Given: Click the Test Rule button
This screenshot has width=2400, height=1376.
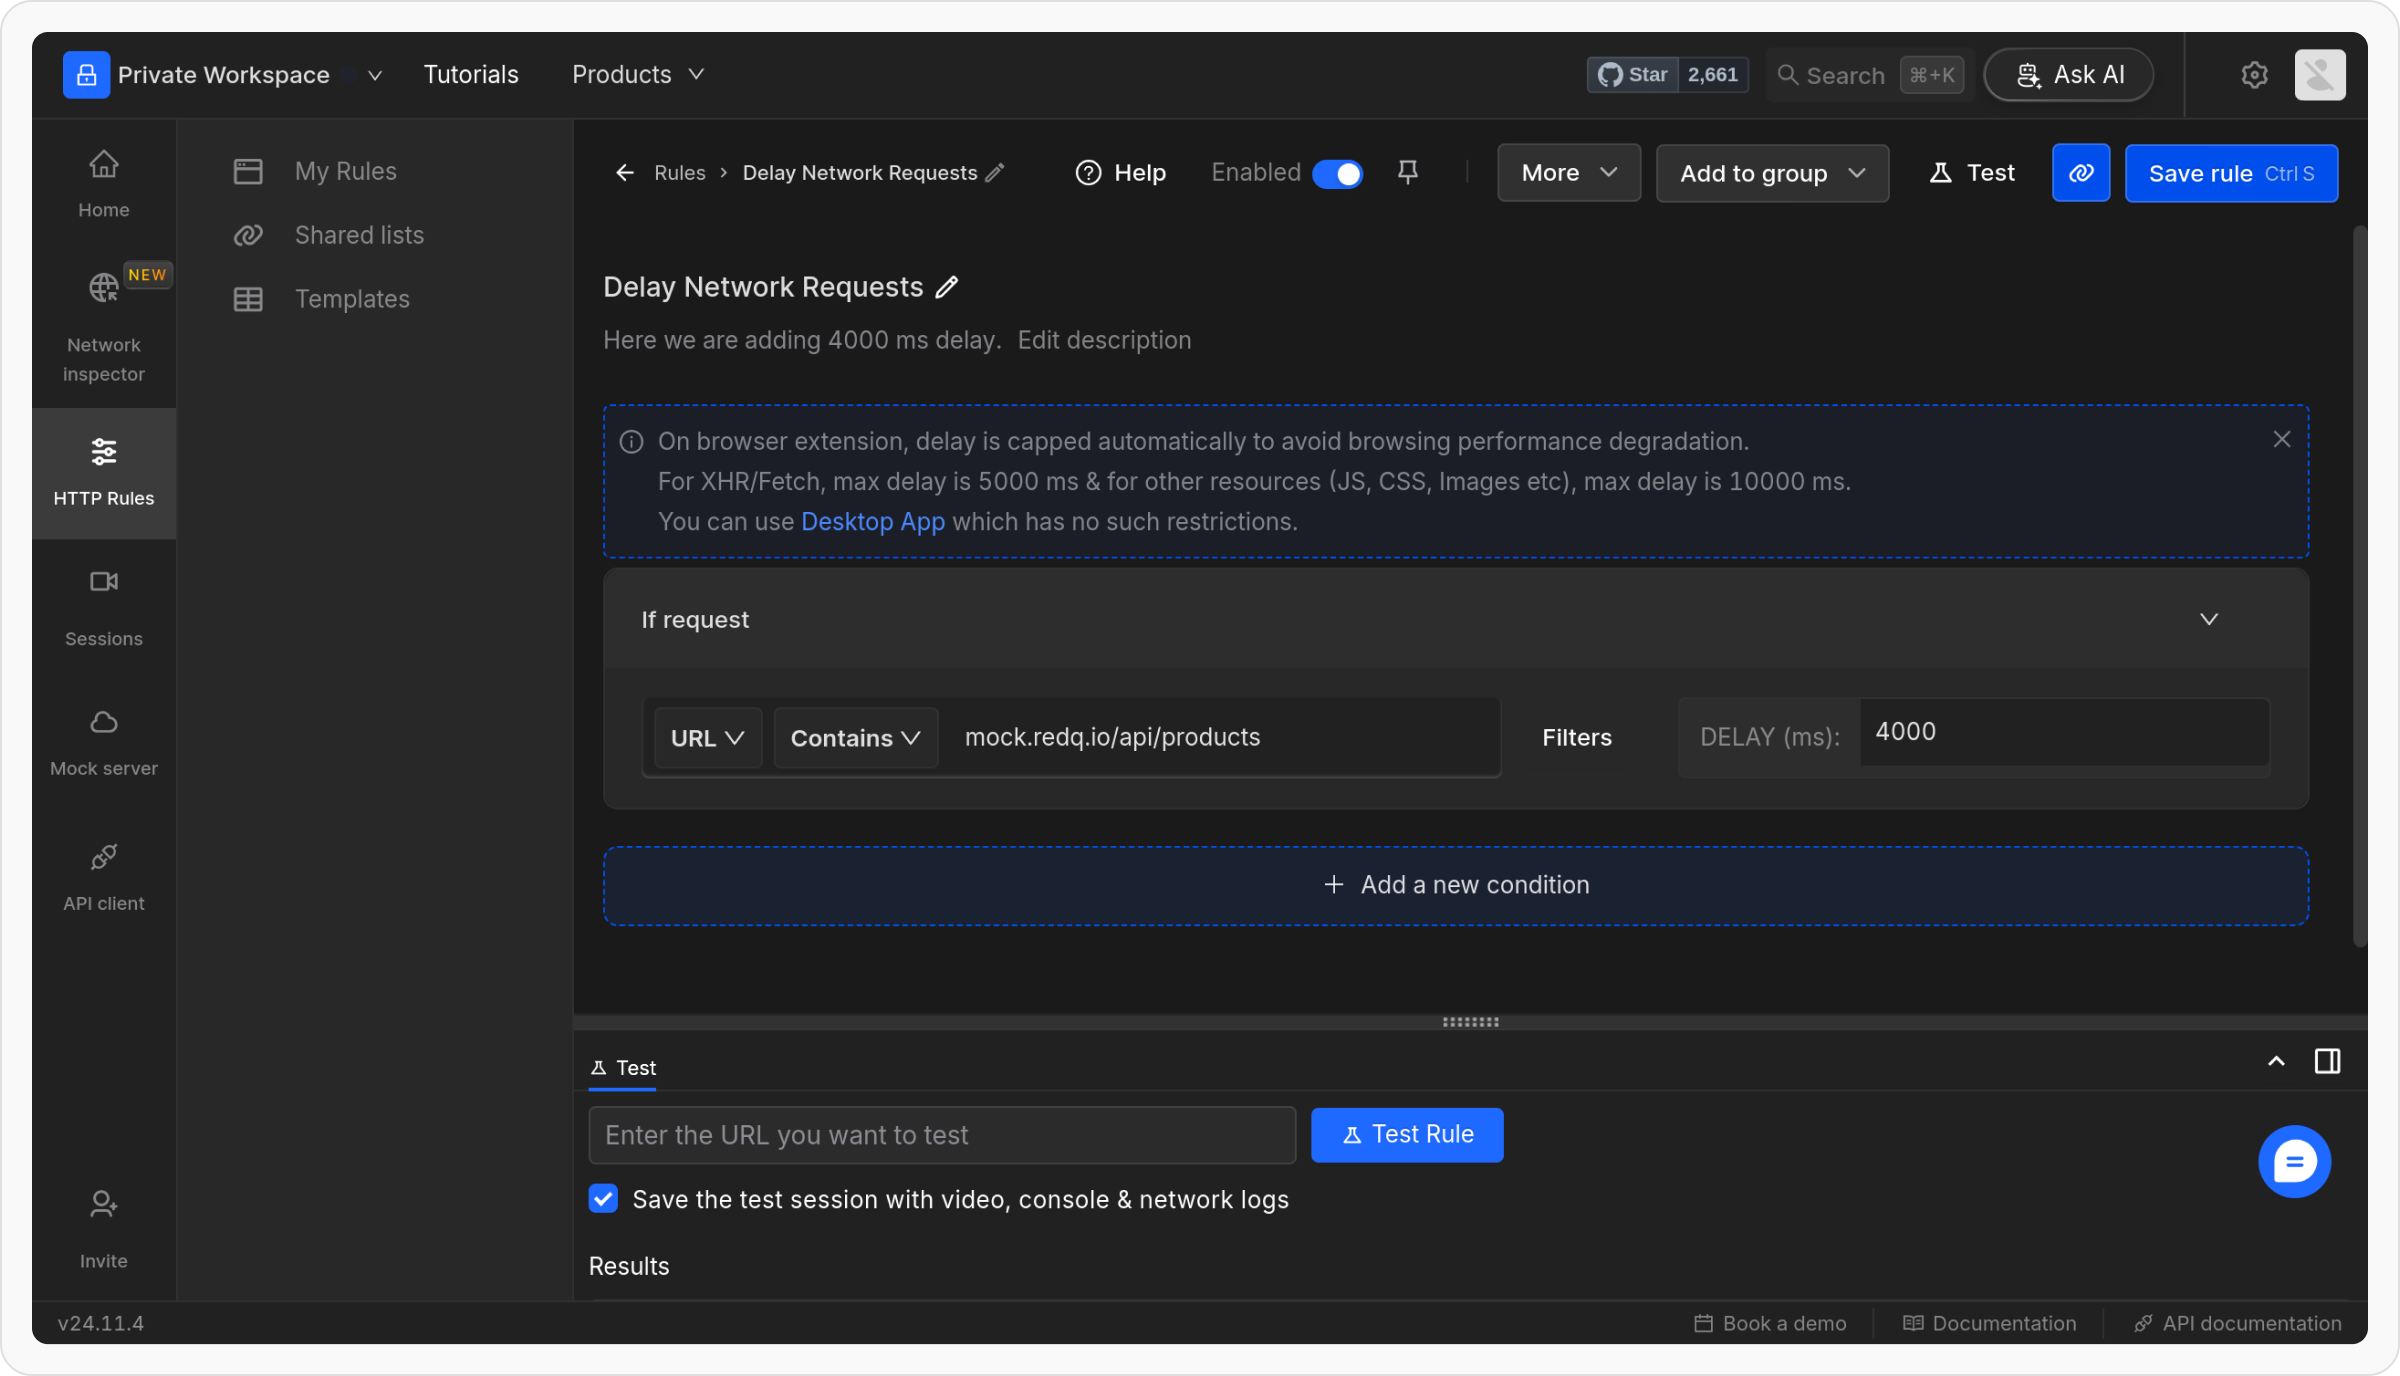Looking at the screenshot, I should [1406, 1135].
